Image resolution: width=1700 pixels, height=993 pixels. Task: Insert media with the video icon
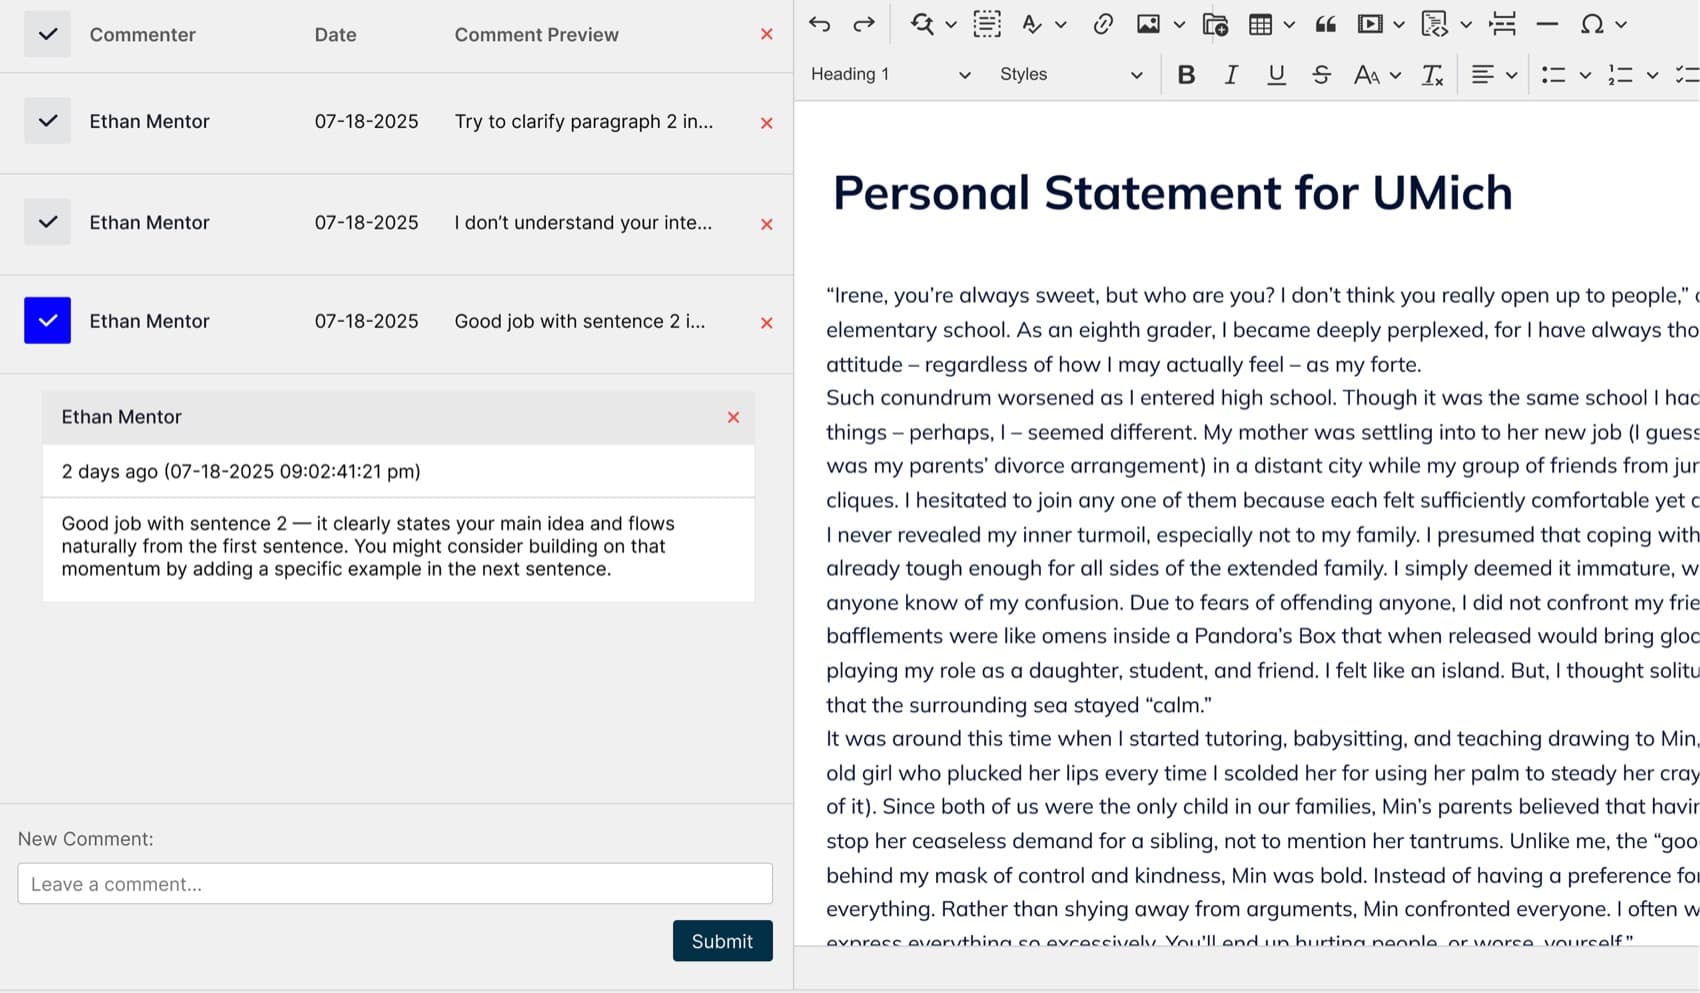(x=1370, y=24)
